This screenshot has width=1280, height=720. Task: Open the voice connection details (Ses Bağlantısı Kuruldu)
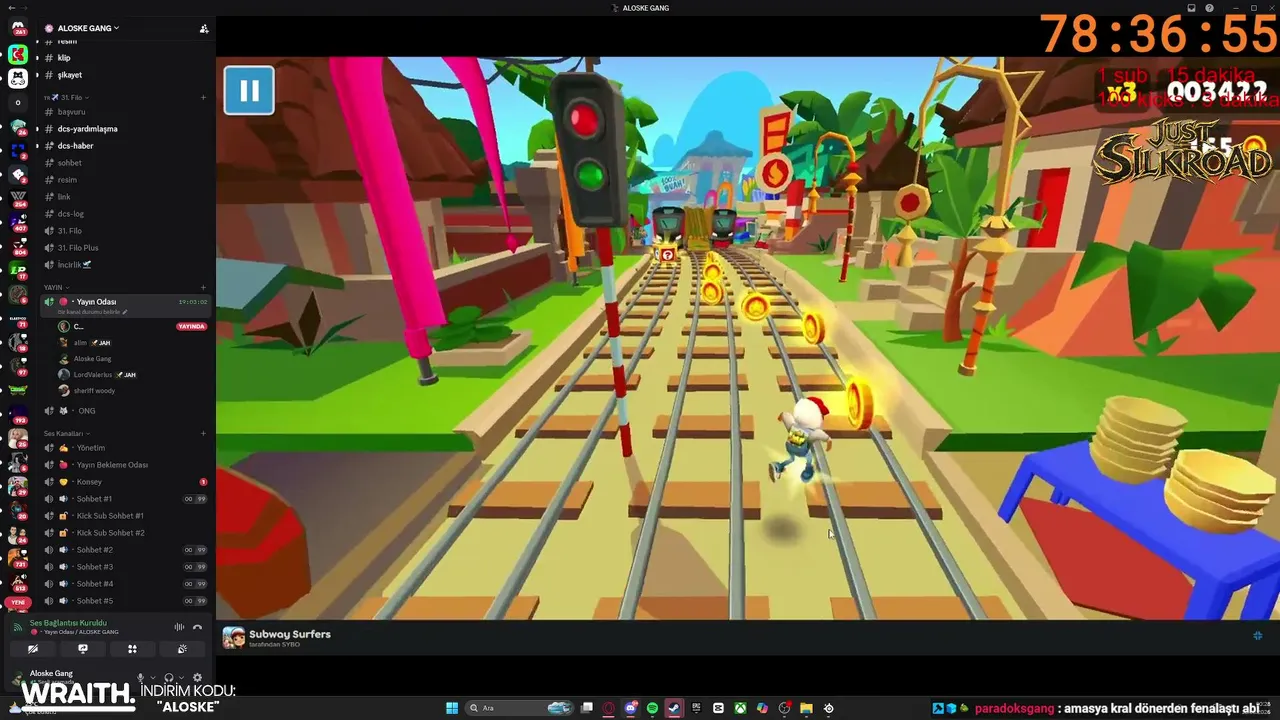68,623
